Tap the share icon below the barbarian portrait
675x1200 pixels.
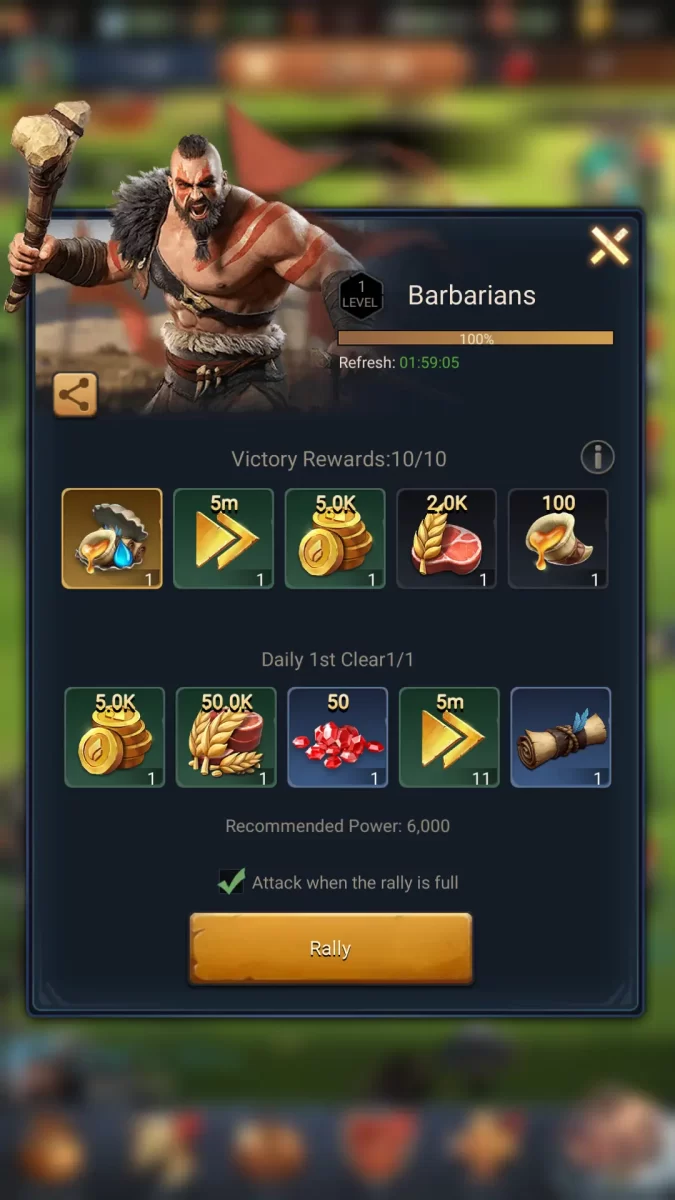[x=75, y=395]
